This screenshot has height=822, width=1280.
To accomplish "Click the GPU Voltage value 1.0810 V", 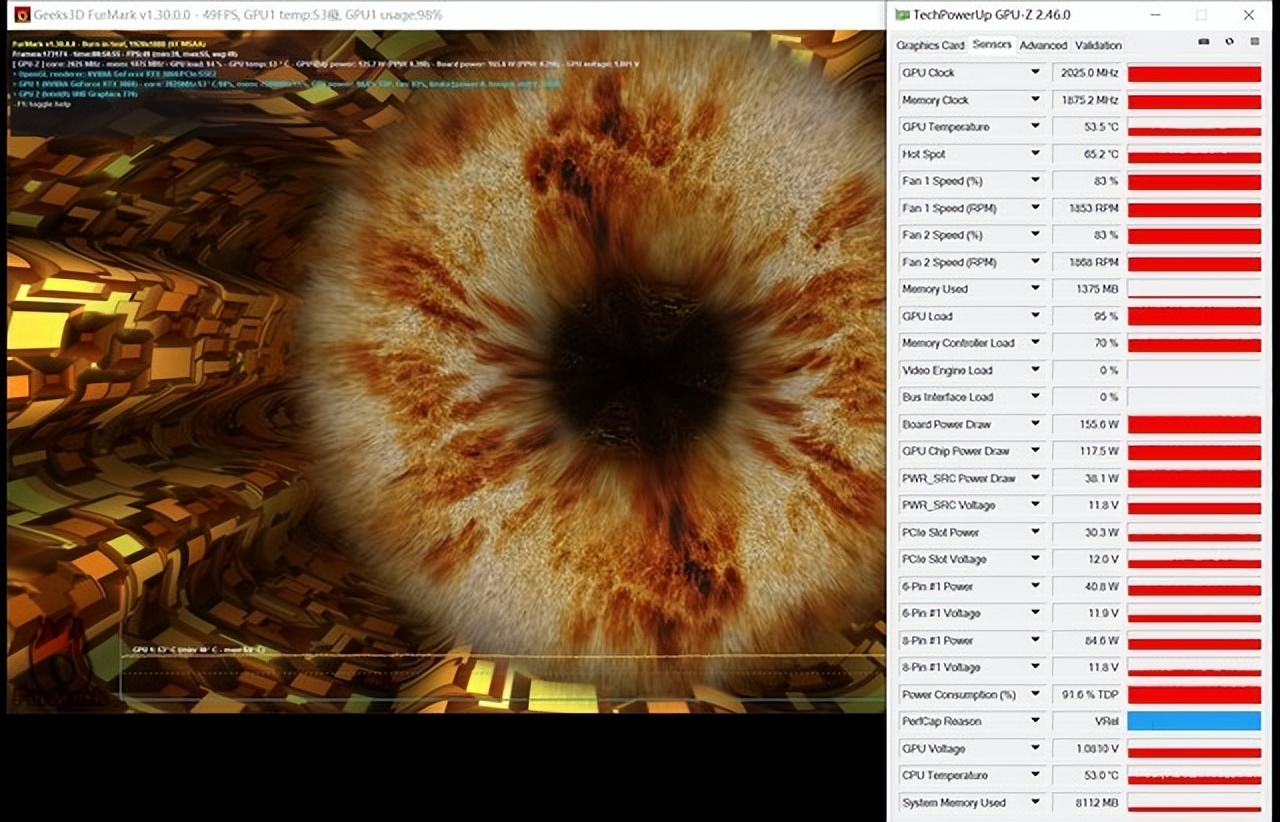I will (1087, 748).
